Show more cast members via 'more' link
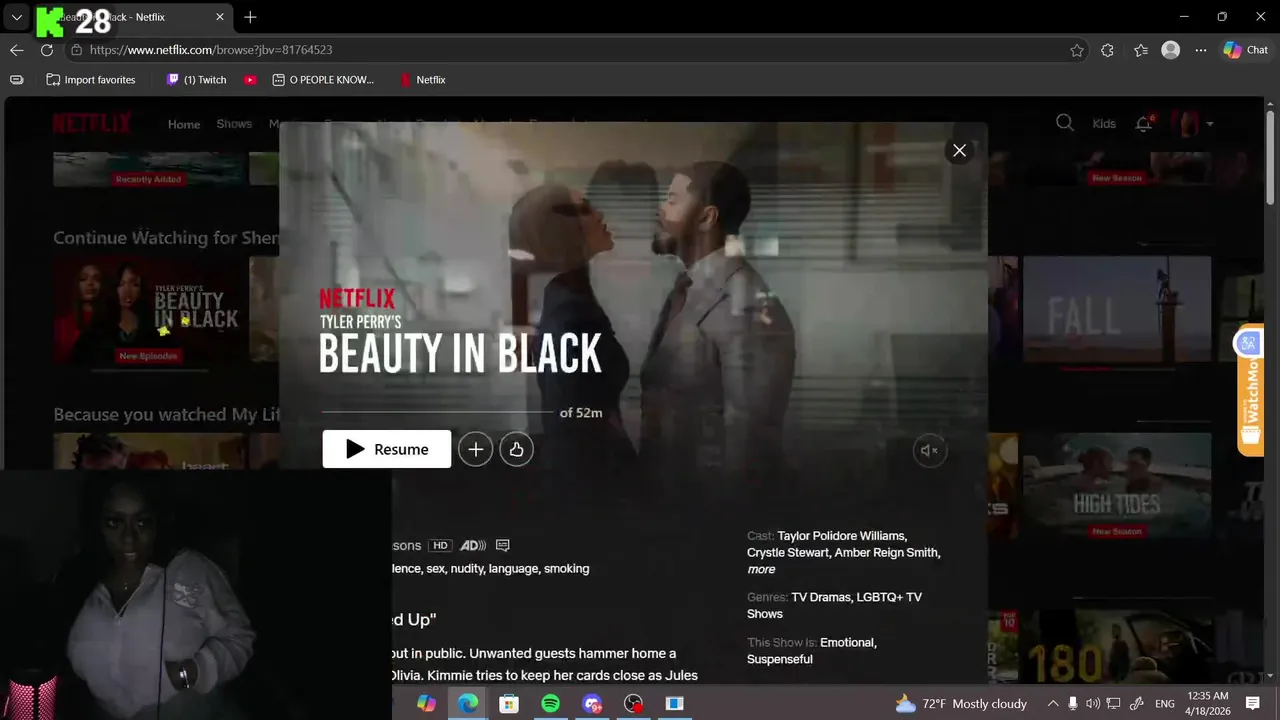 click(x=761, y=569)
